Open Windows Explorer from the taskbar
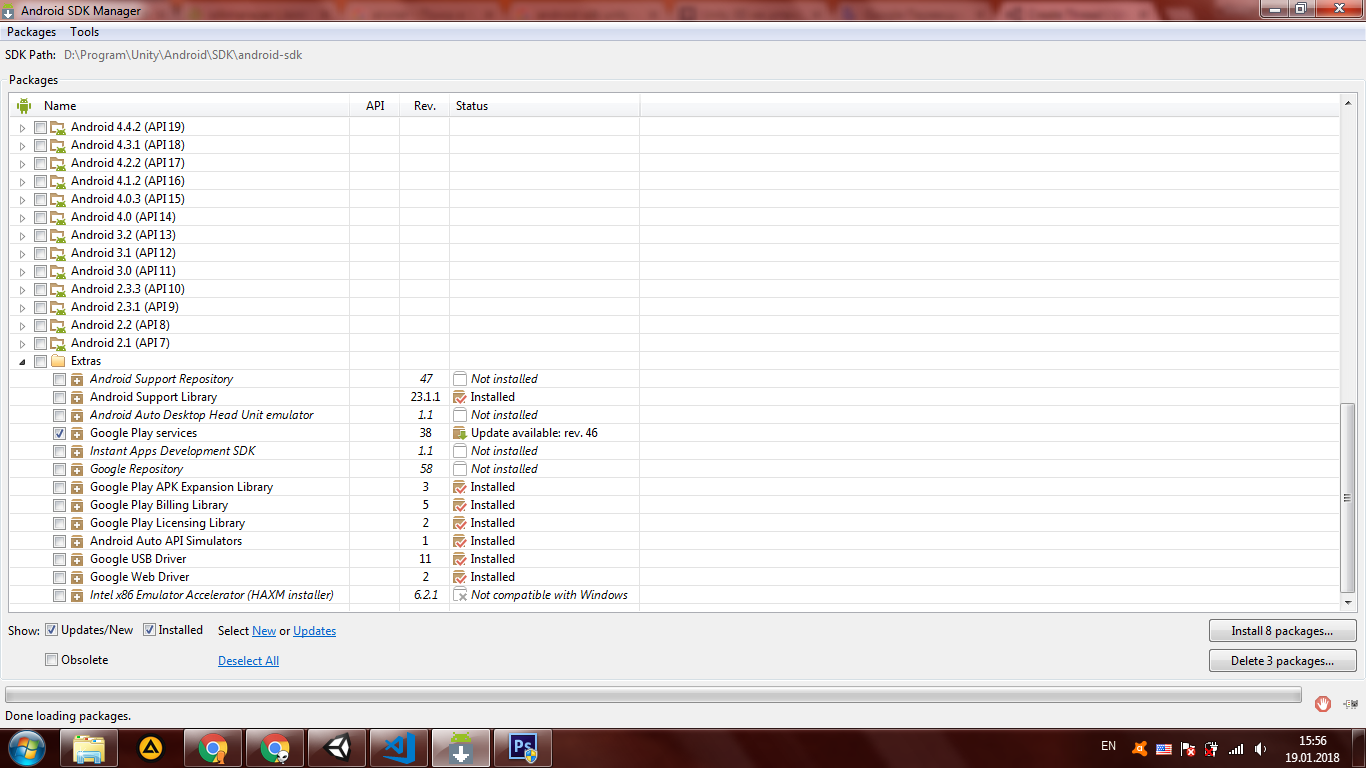This screenshot has width=1366, height=768. [x=89, y=748]
